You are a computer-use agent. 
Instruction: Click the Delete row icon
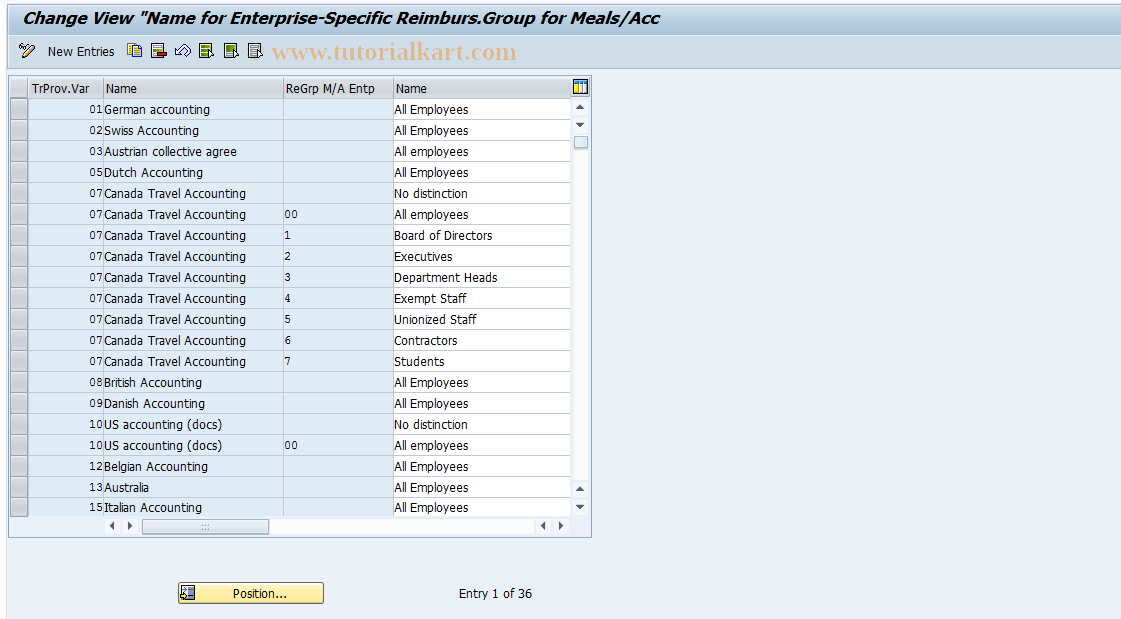pos(159,51)
